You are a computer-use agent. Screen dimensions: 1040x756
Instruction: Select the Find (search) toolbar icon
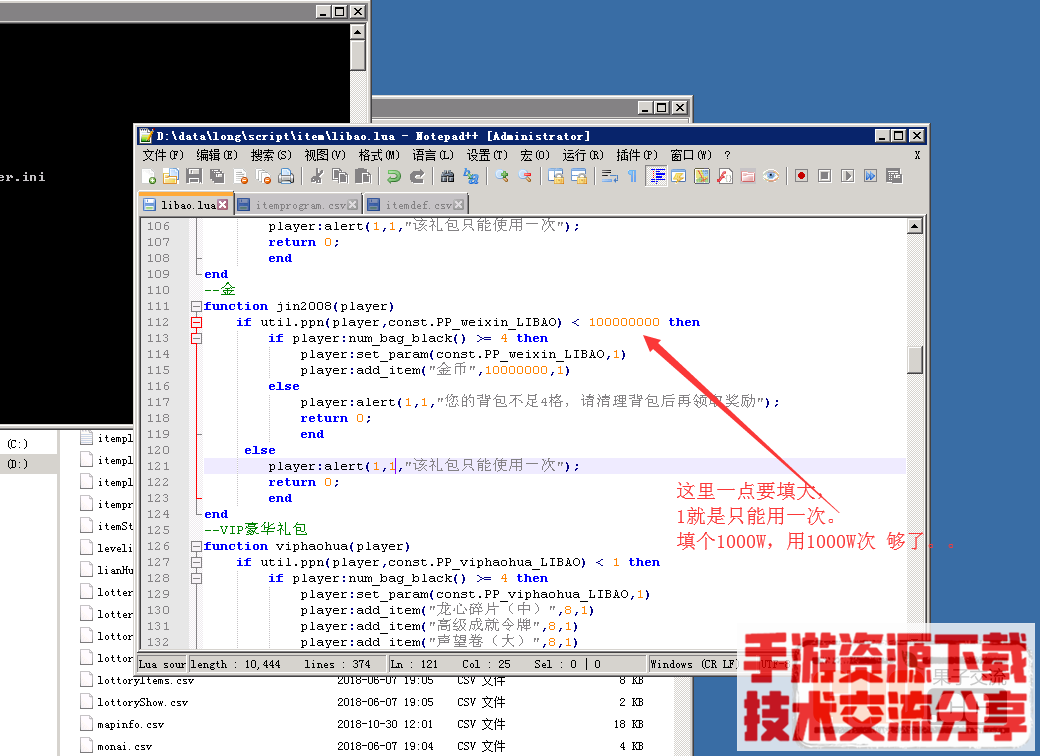(x=446, y=176)
